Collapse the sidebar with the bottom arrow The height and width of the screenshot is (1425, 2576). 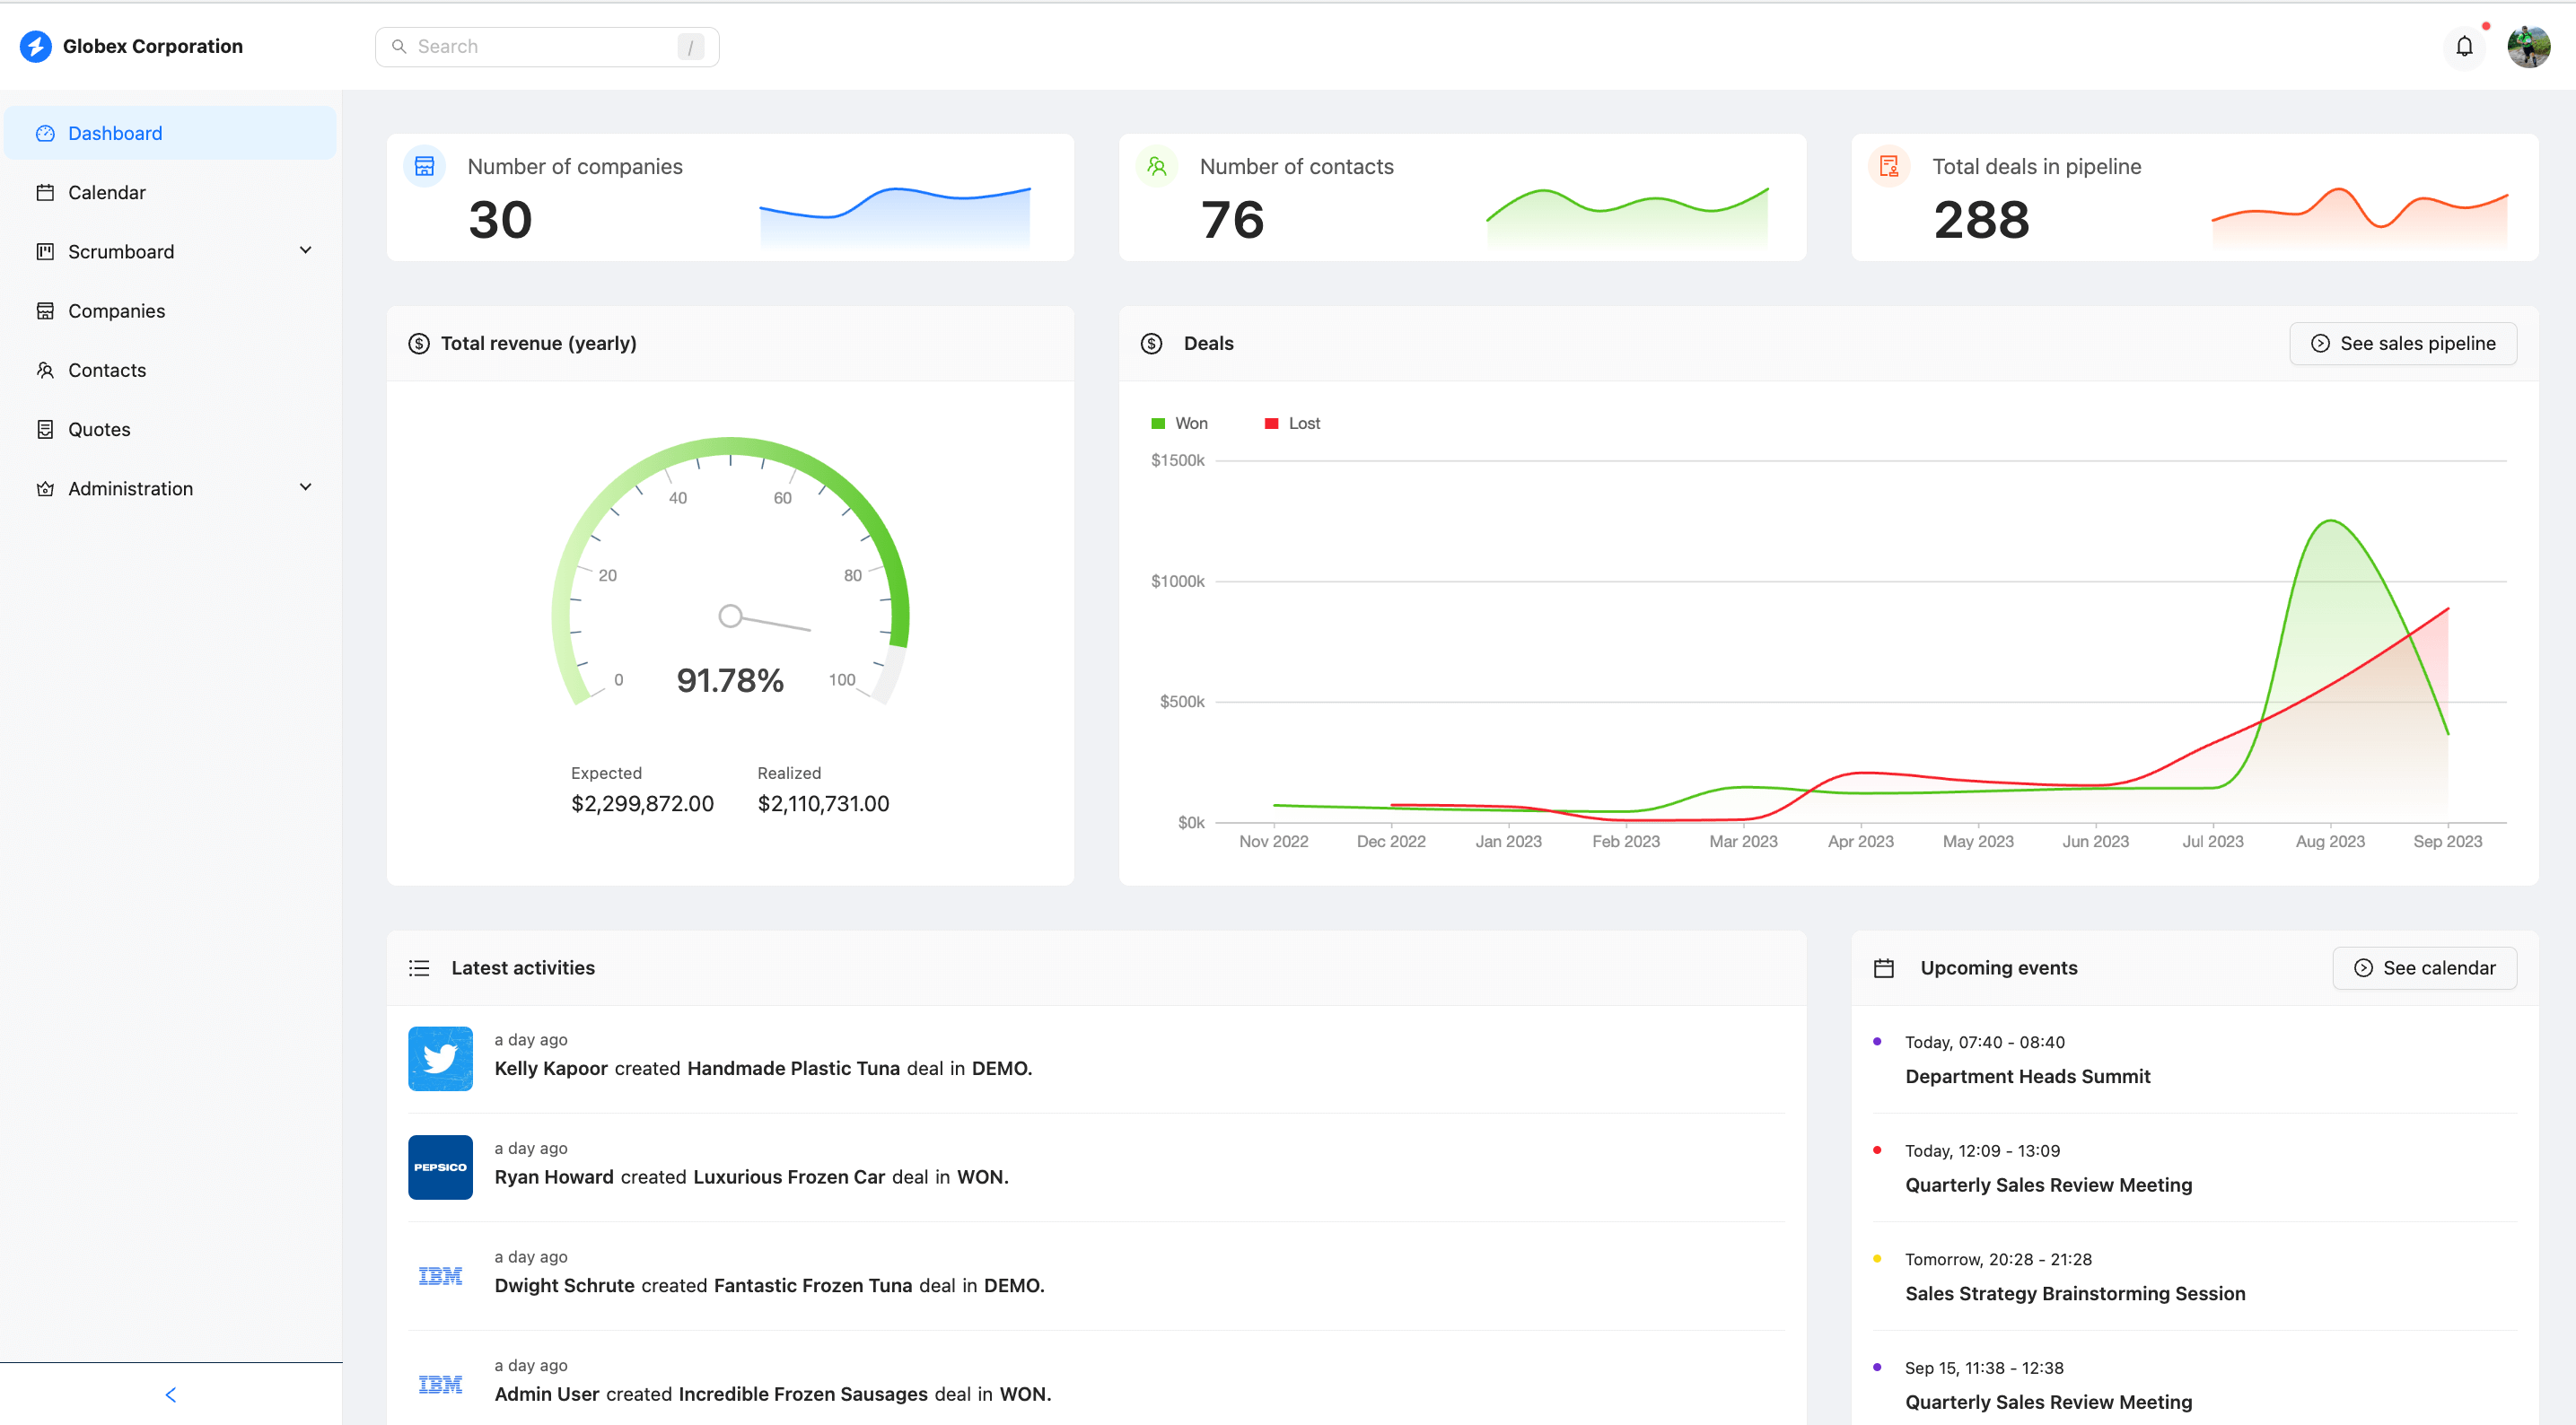[170, 1395]
